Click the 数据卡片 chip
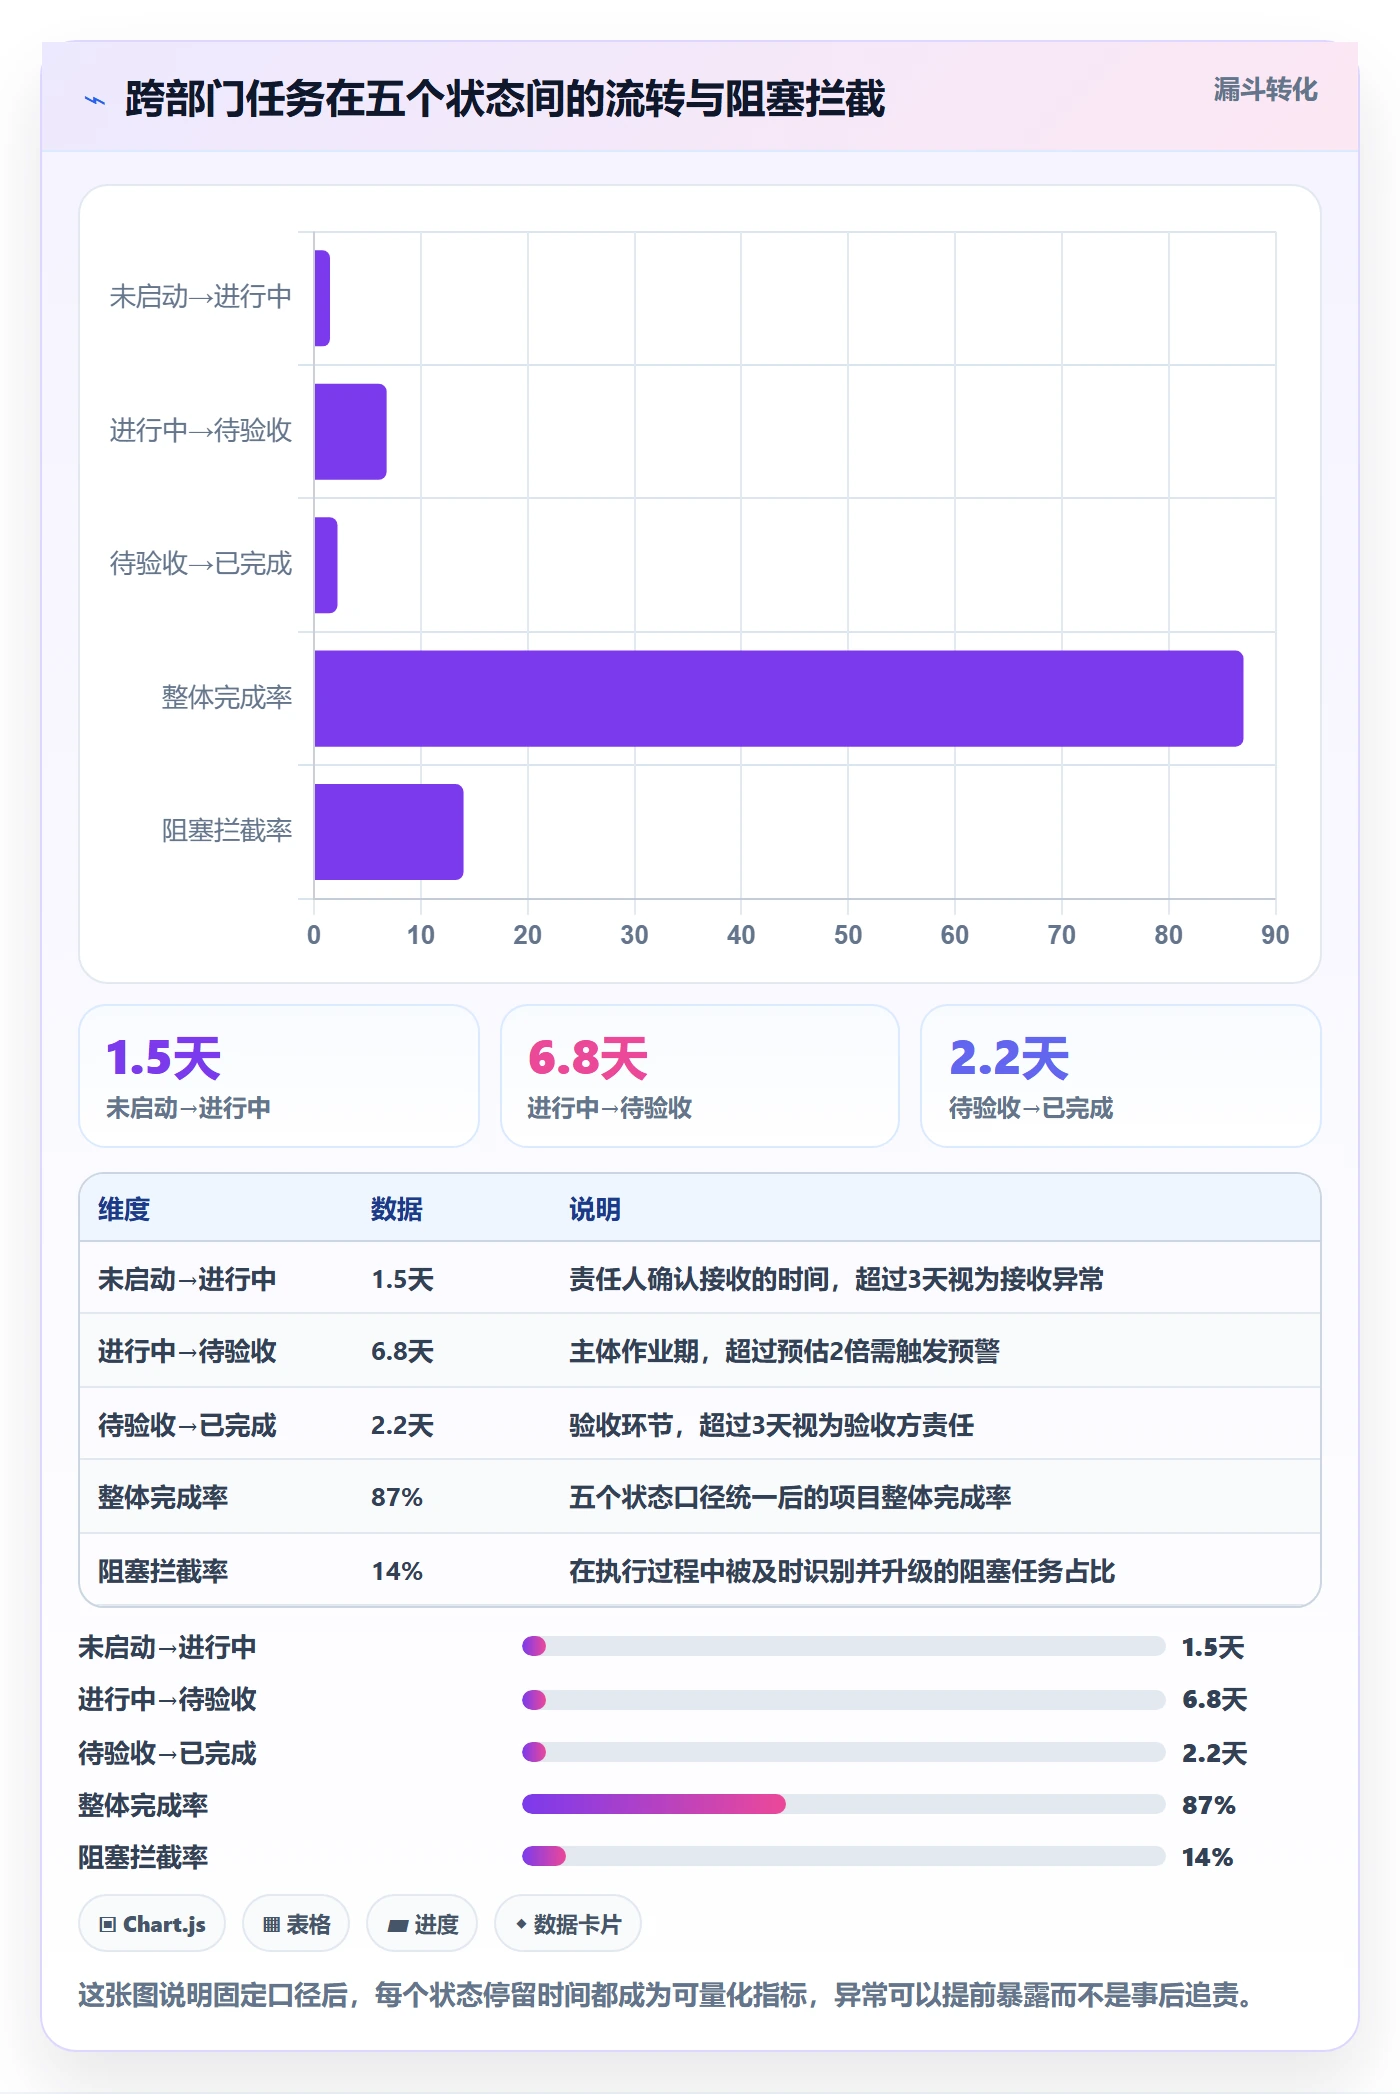 [568, 1923]
